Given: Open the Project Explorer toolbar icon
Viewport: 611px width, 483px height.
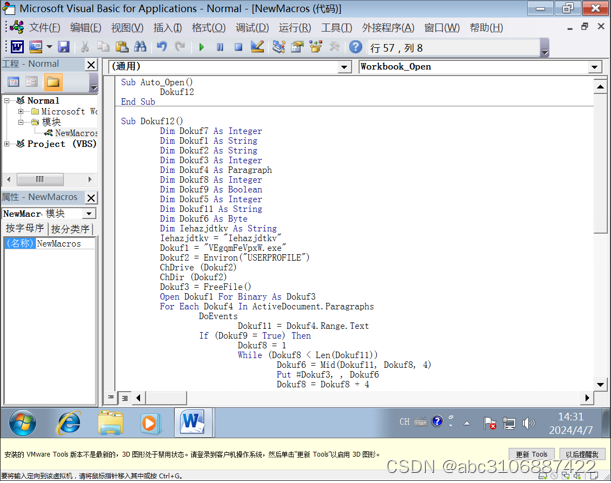Looking at the screenshot, I should point(279,47).
